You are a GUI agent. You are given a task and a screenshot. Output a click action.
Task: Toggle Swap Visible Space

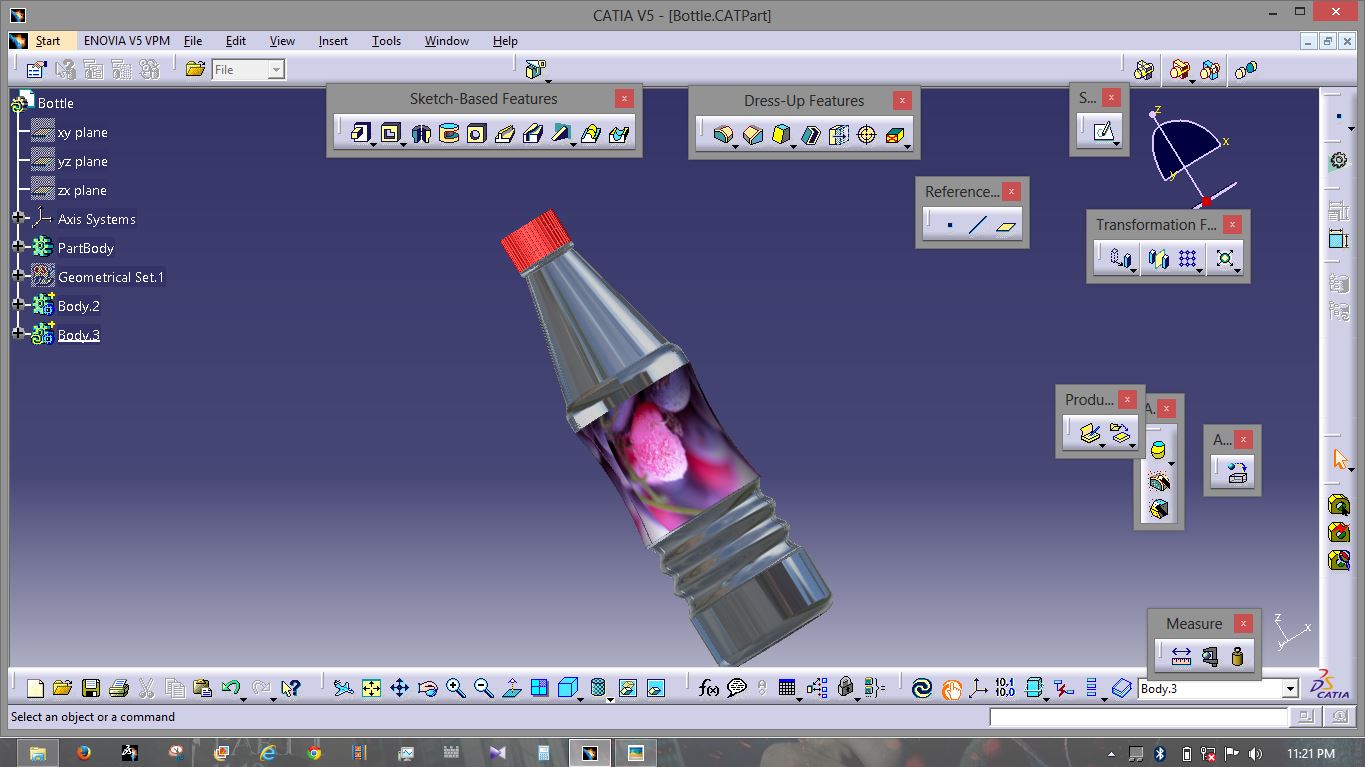click(656, 688)
